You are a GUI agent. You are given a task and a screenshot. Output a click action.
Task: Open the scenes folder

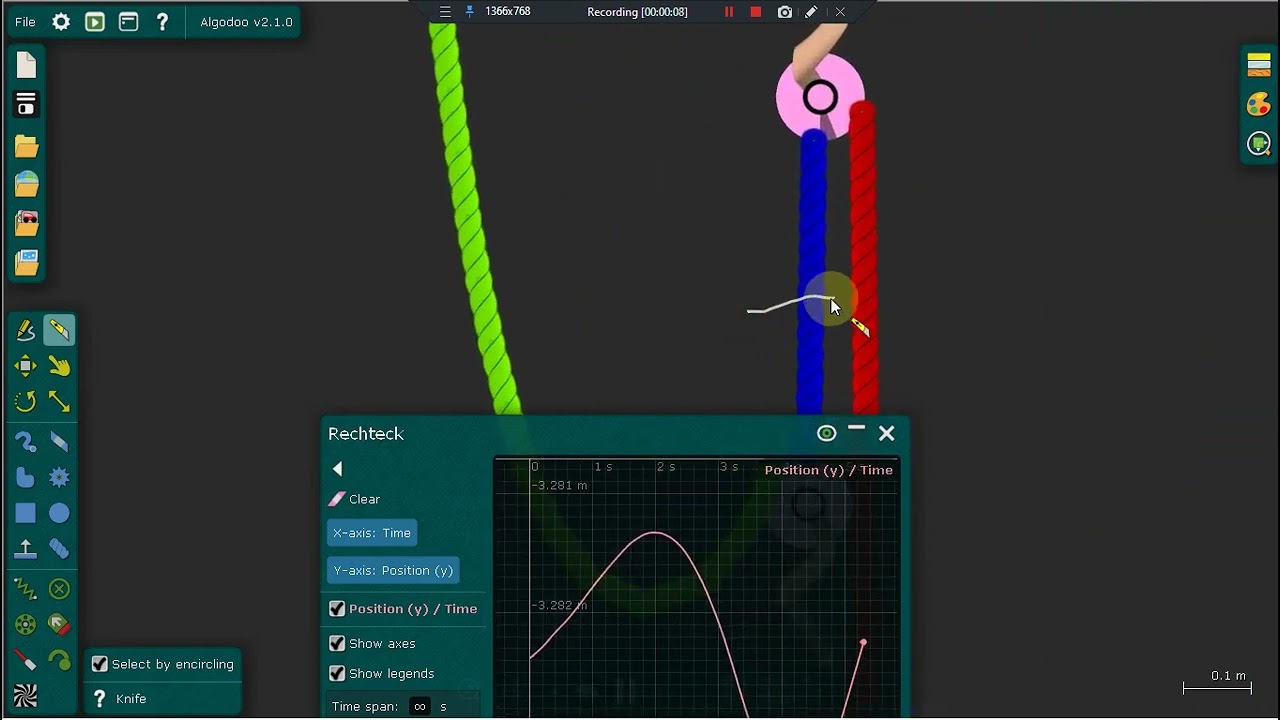(26, 147)
